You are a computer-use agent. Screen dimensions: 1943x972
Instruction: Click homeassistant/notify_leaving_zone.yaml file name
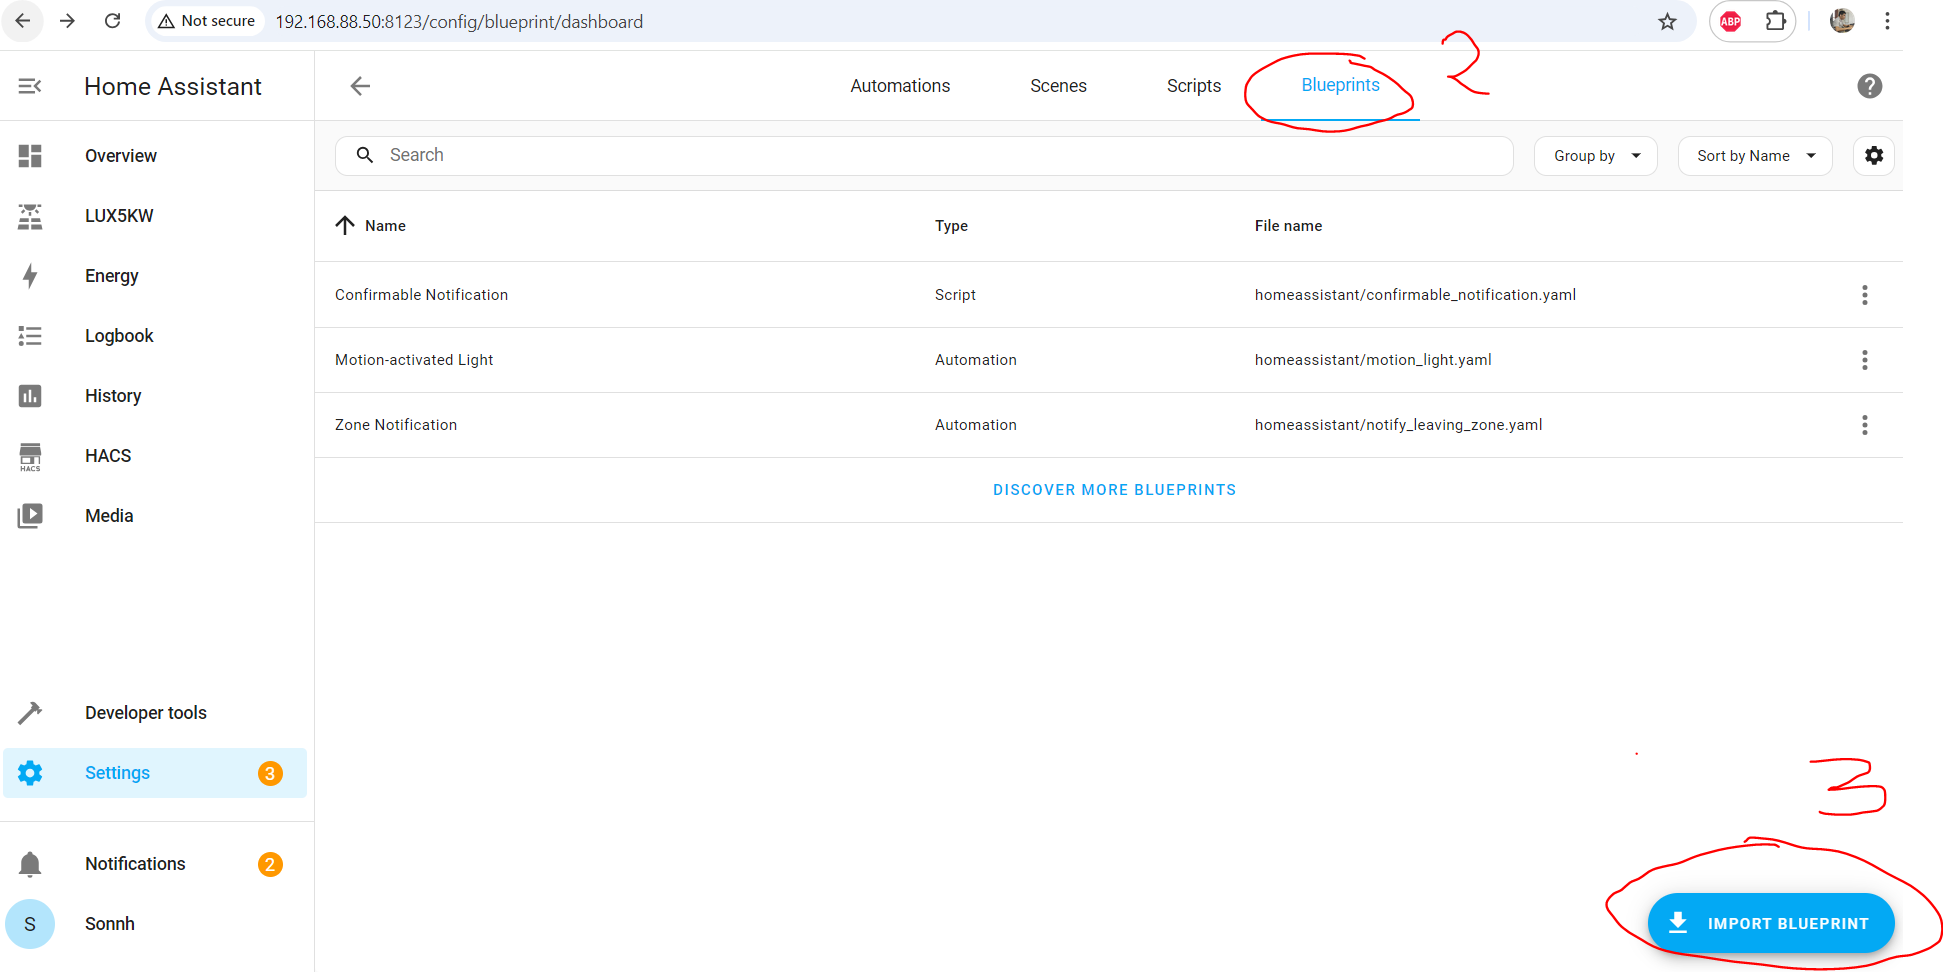click(x=1398, y=425)
